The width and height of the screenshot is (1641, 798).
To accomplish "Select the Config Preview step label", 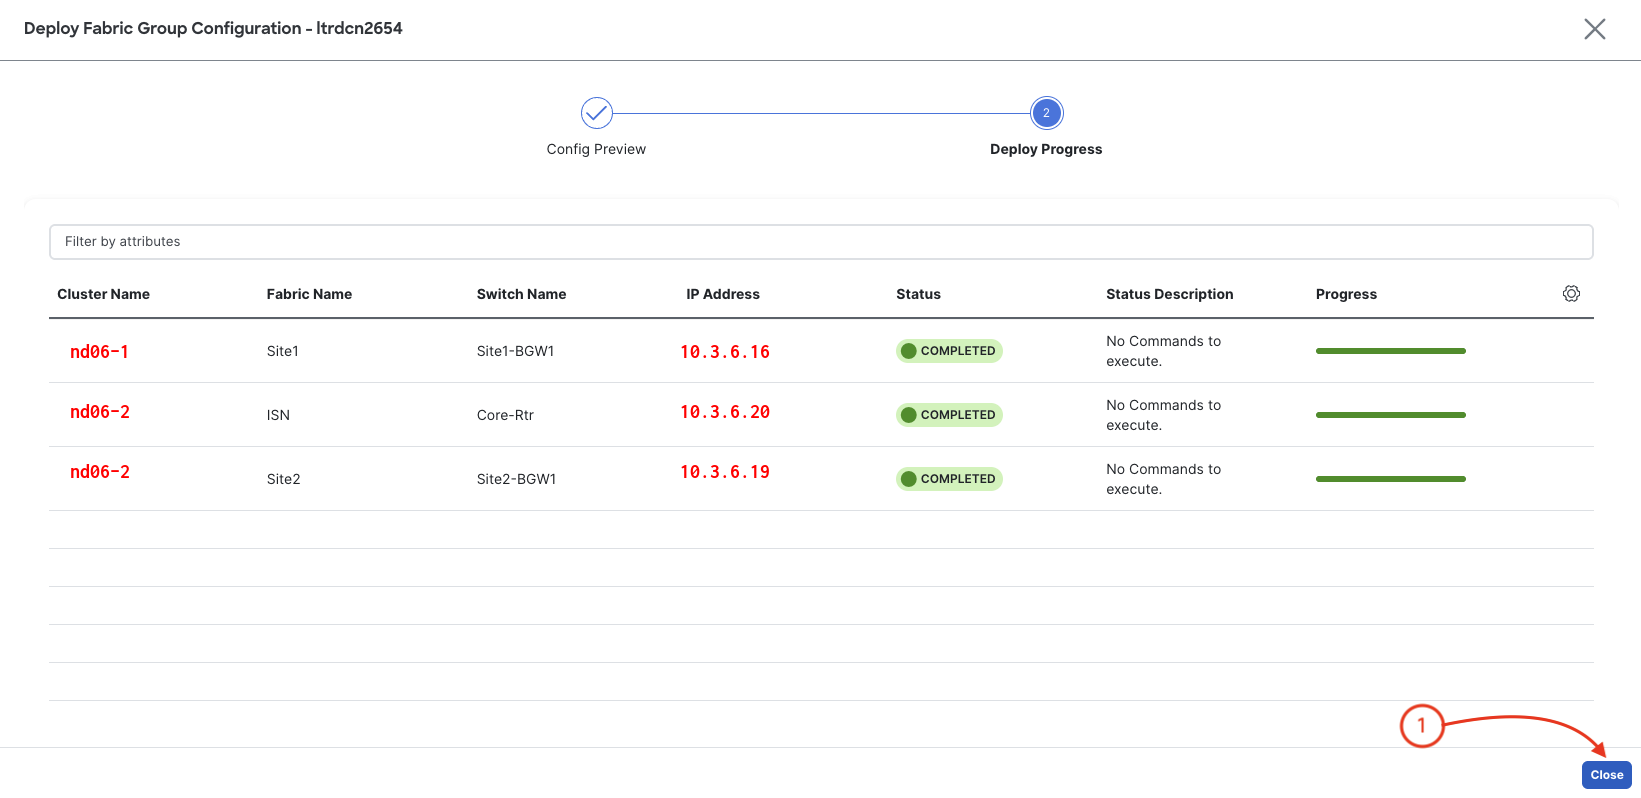I will 596,149.
